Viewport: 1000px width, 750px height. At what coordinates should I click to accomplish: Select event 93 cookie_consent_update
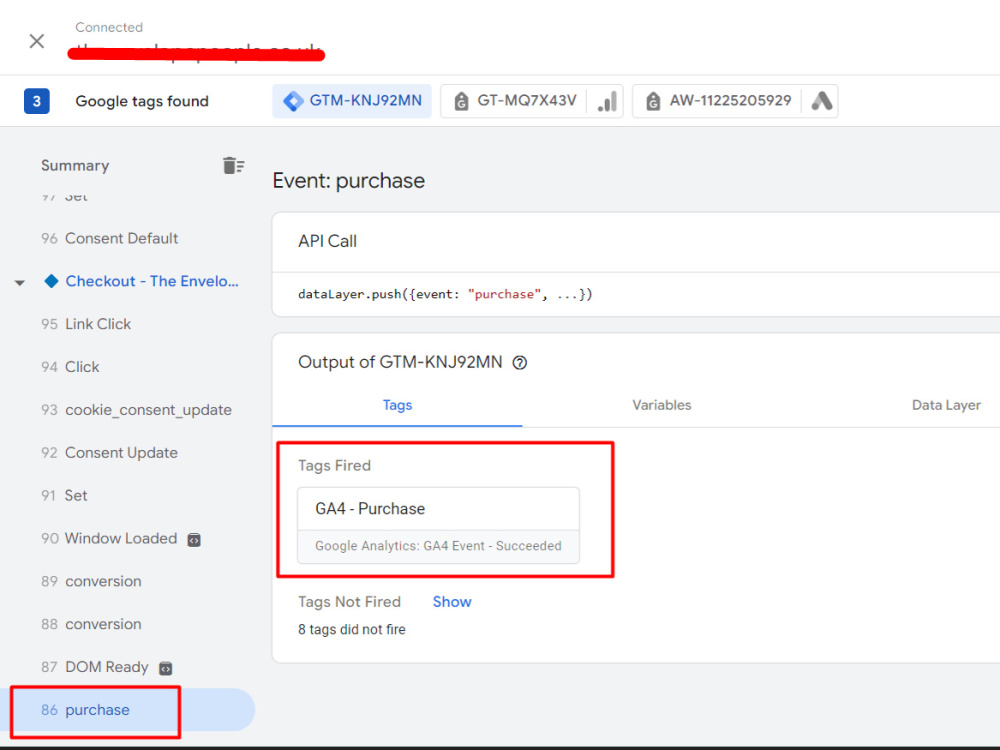click(x=136, y=409)
